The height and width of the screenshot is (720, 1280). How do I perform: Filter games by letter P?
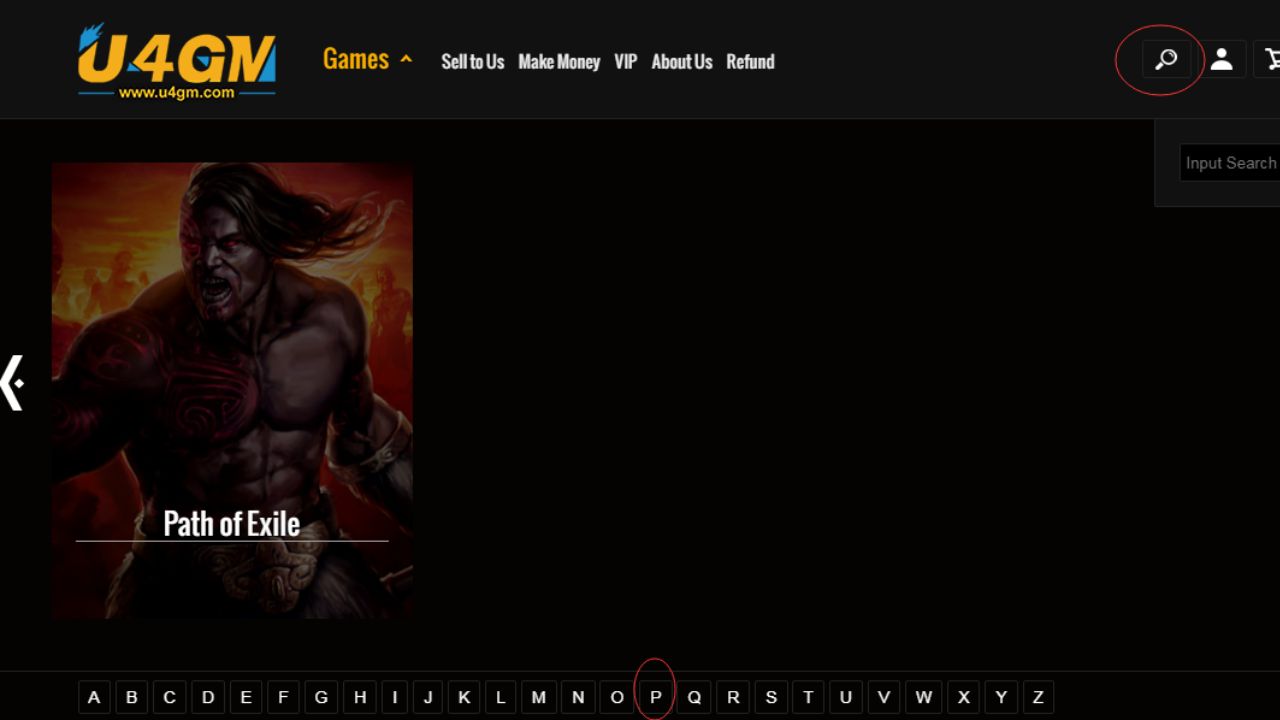pyautogui.click(x=656, y=697)
